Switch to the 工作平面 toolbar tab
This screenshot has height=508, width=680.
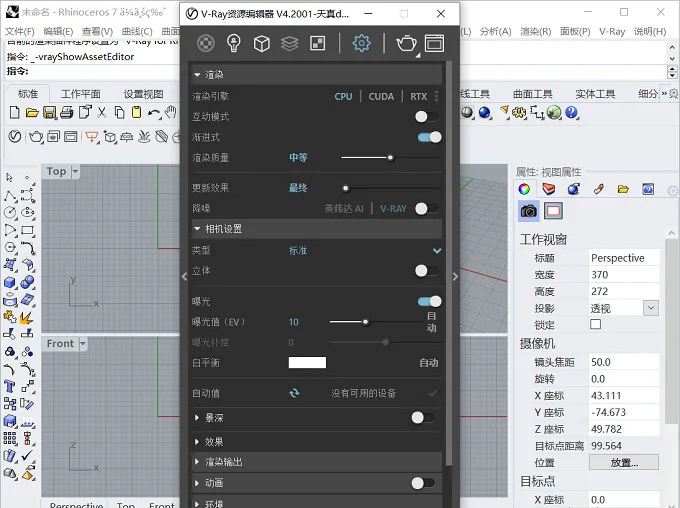point(81,94)
